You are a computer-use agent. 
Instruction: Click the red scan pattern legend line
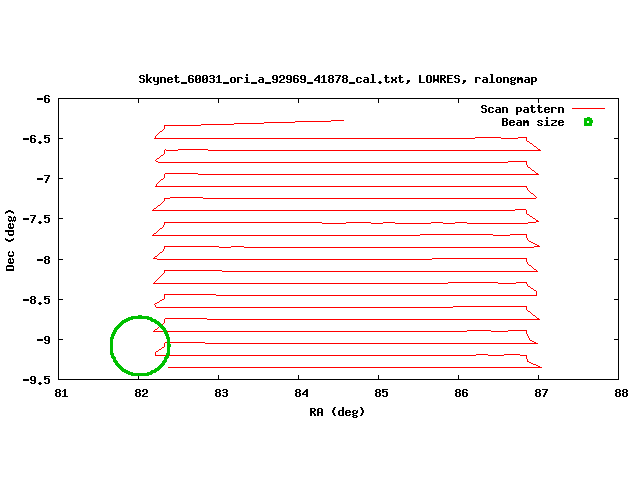coord(588,109)
